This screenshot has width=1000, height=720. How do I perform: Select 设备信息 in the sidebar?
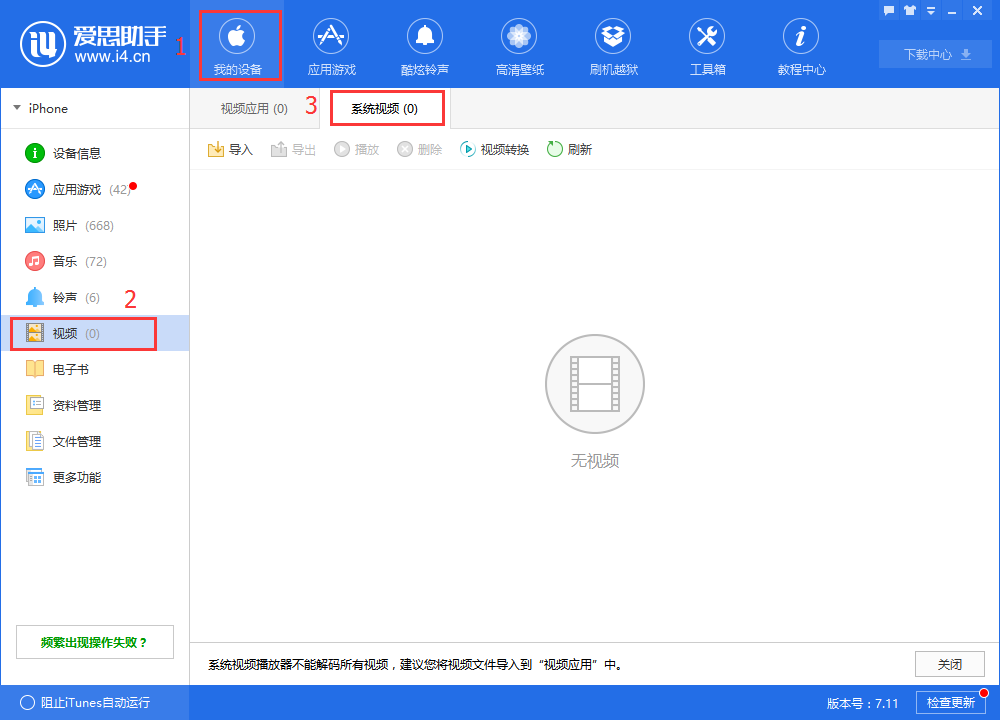(x=94, y=153)
